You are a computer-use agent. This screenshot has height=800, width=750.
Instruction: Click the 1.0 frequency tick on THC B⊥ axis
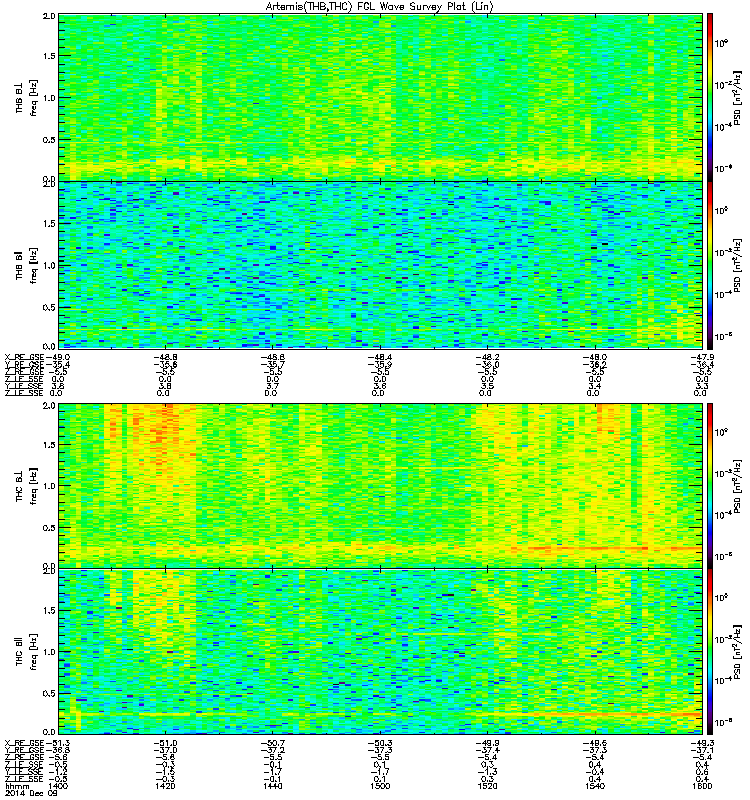49,486
